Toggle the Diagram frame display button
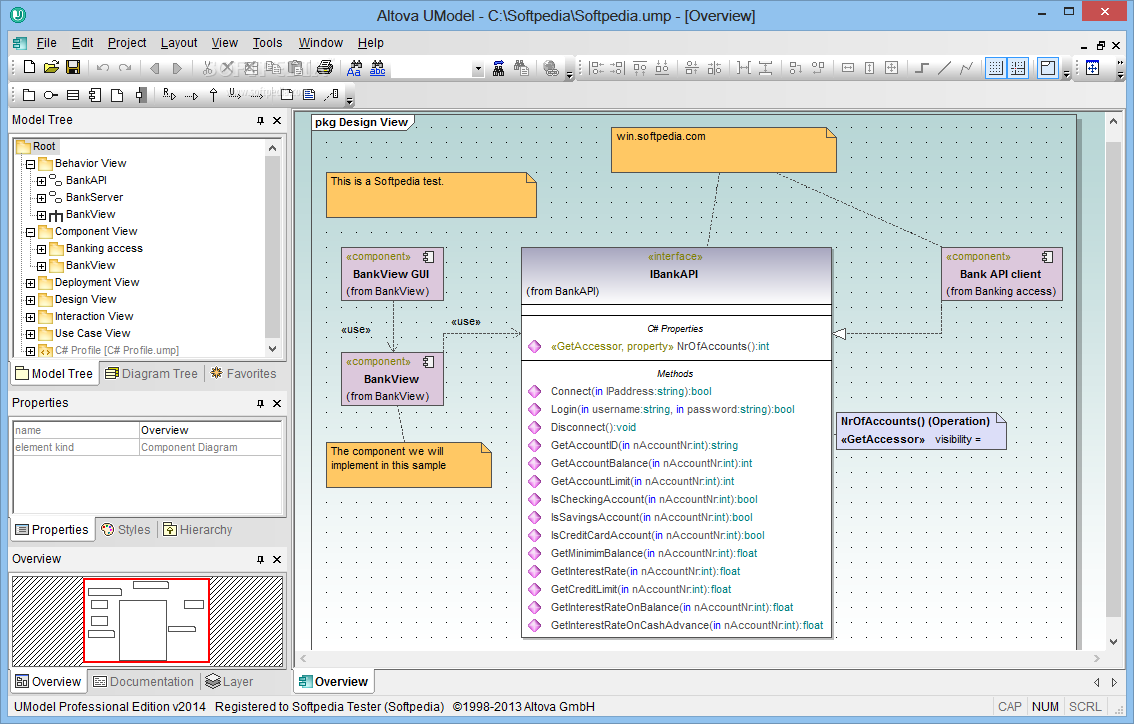This screenshot has width=1134, height=724. click(1047, 68)
